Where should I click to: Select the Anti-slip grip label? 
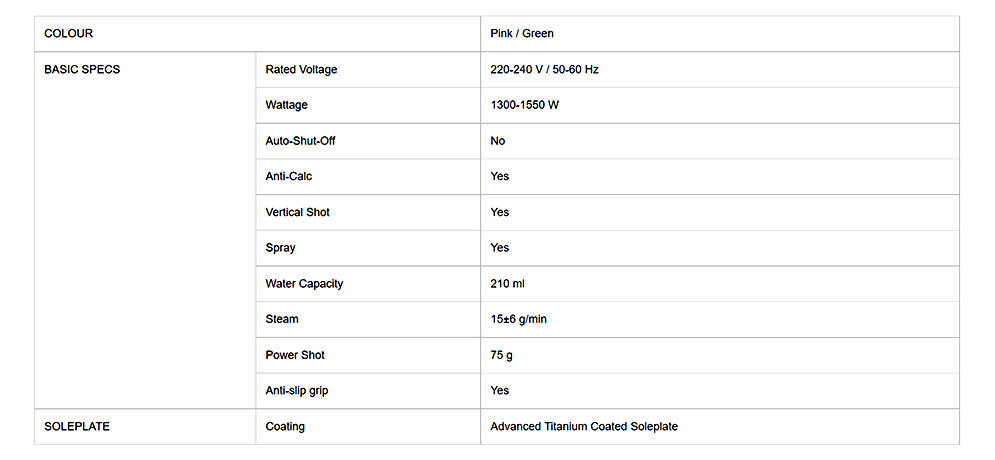[296, 390]
